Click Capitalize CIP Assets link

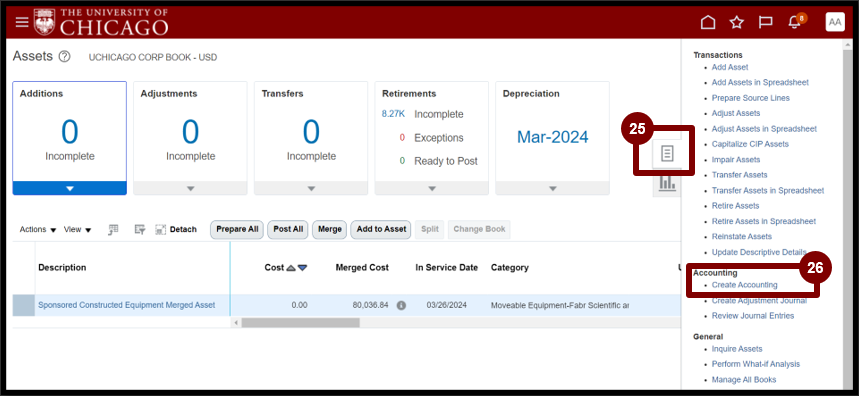tap(750, 144)
